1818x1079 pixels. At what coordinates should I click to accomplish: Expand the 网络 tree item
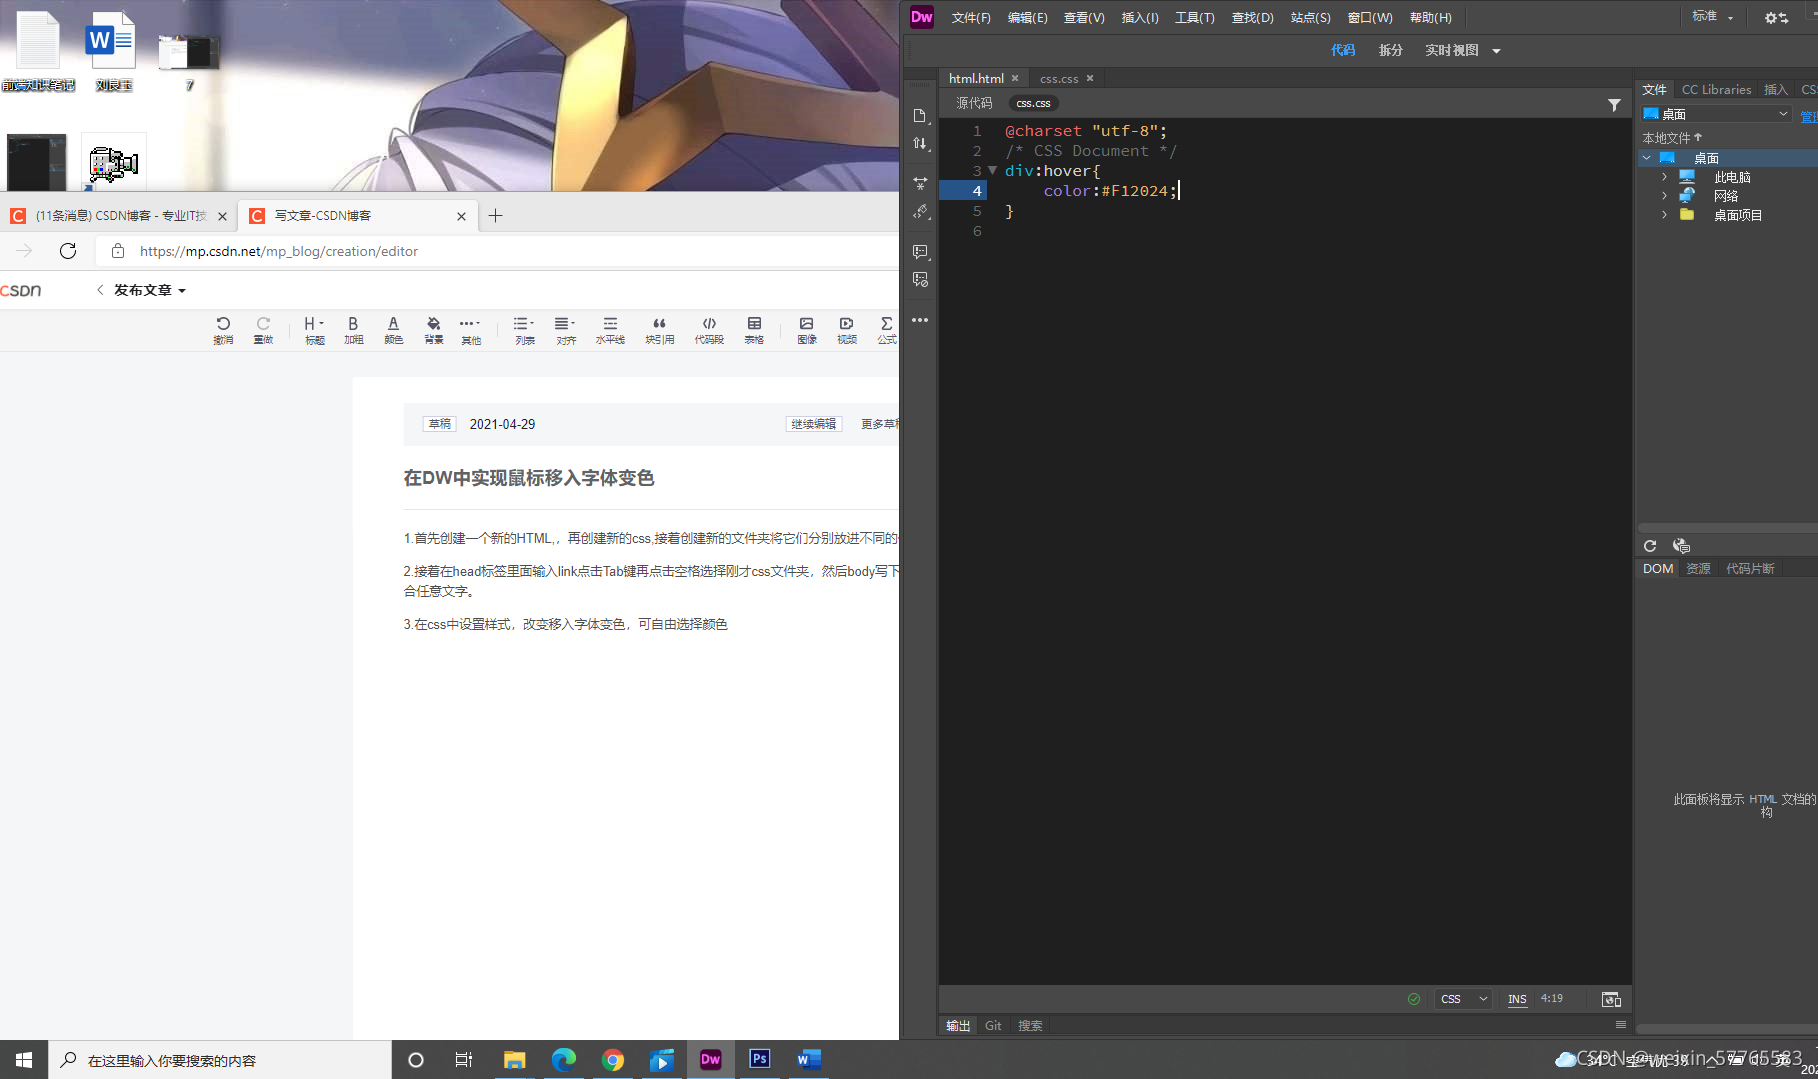(x=1664, y=196)
